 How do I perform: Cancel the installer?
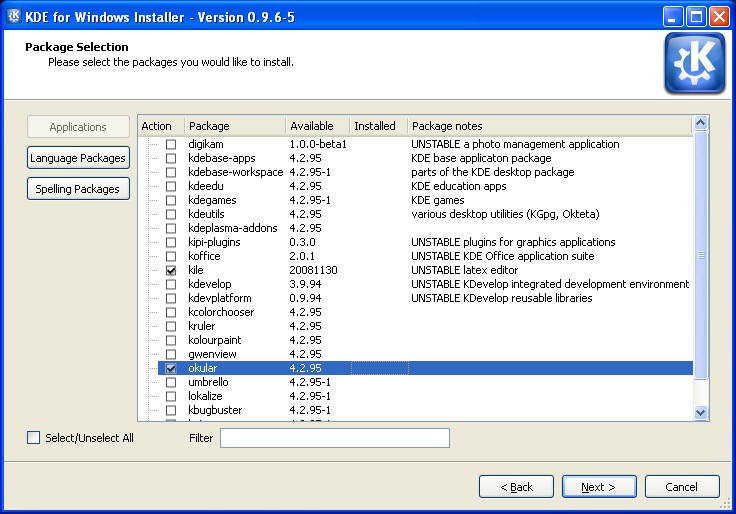click(682, 487)
